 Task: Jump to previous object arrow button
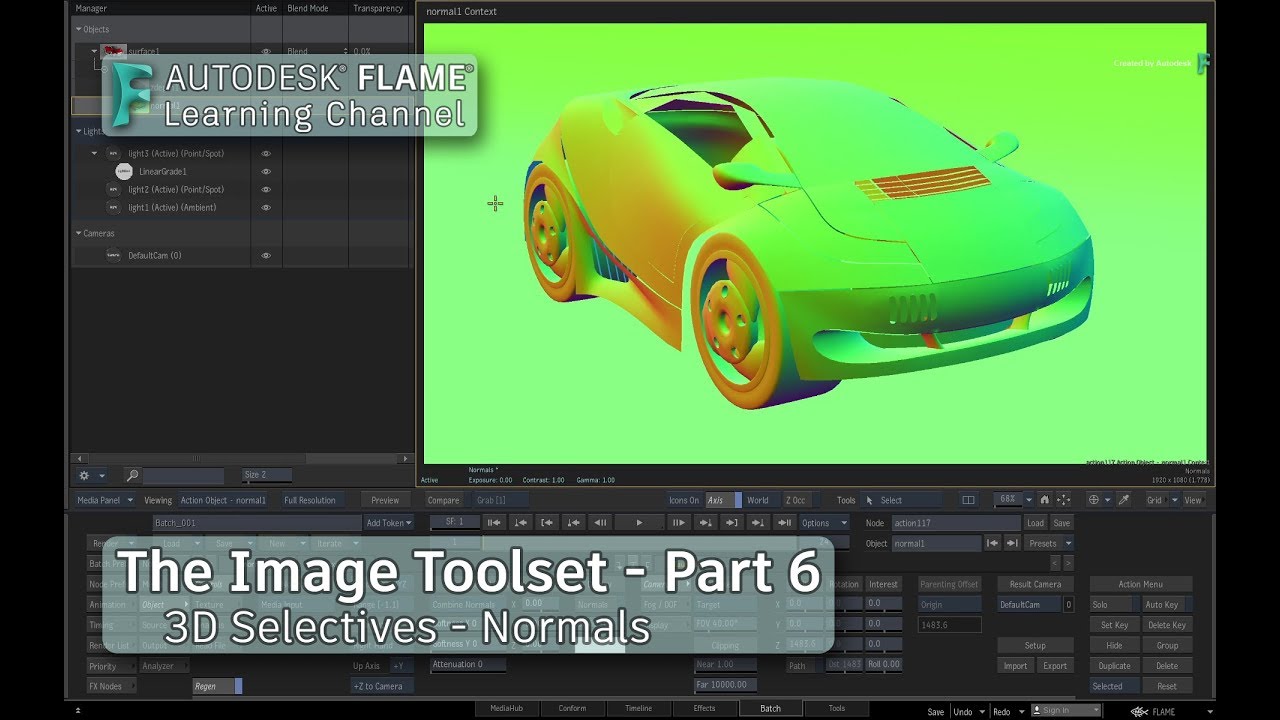(x=992, y=543)
